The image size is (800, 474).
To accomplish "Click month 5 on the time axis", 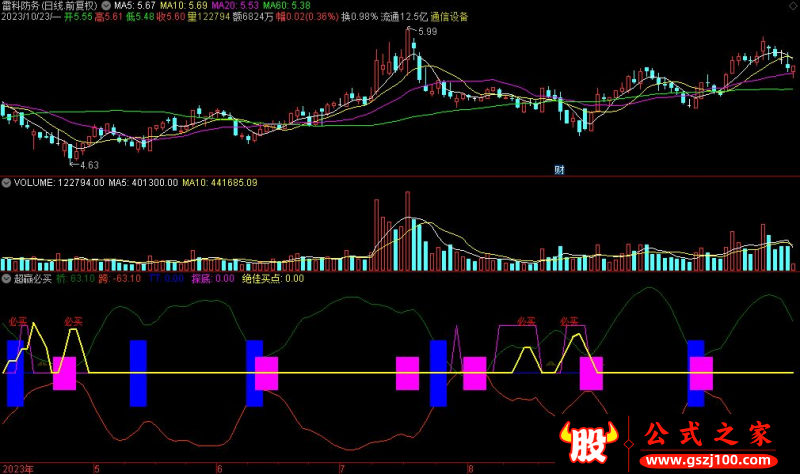I will click(x=96, y=468).
